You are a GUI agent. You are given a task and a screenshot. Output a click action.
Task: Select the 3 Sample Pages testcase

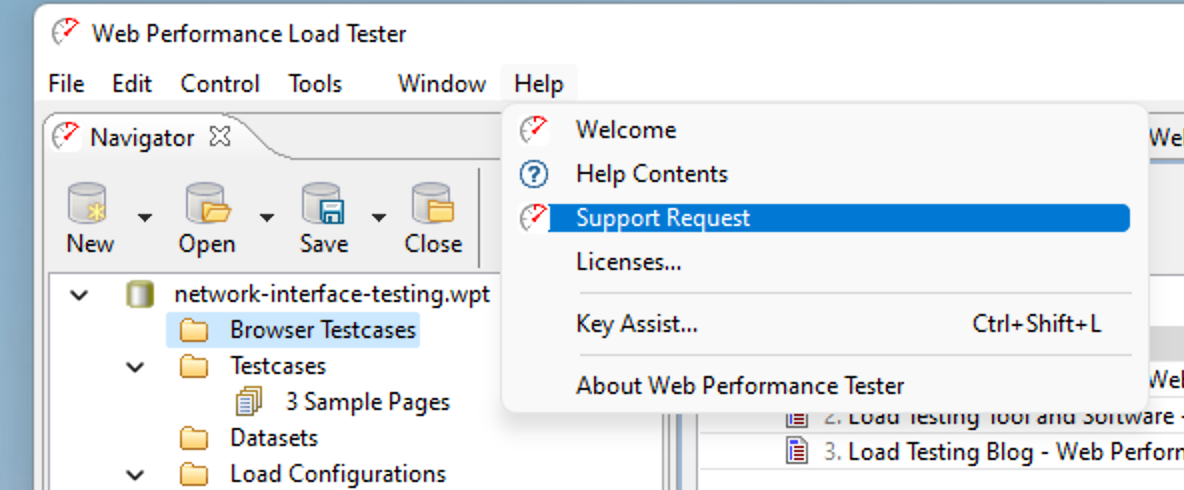coord(368,402)
